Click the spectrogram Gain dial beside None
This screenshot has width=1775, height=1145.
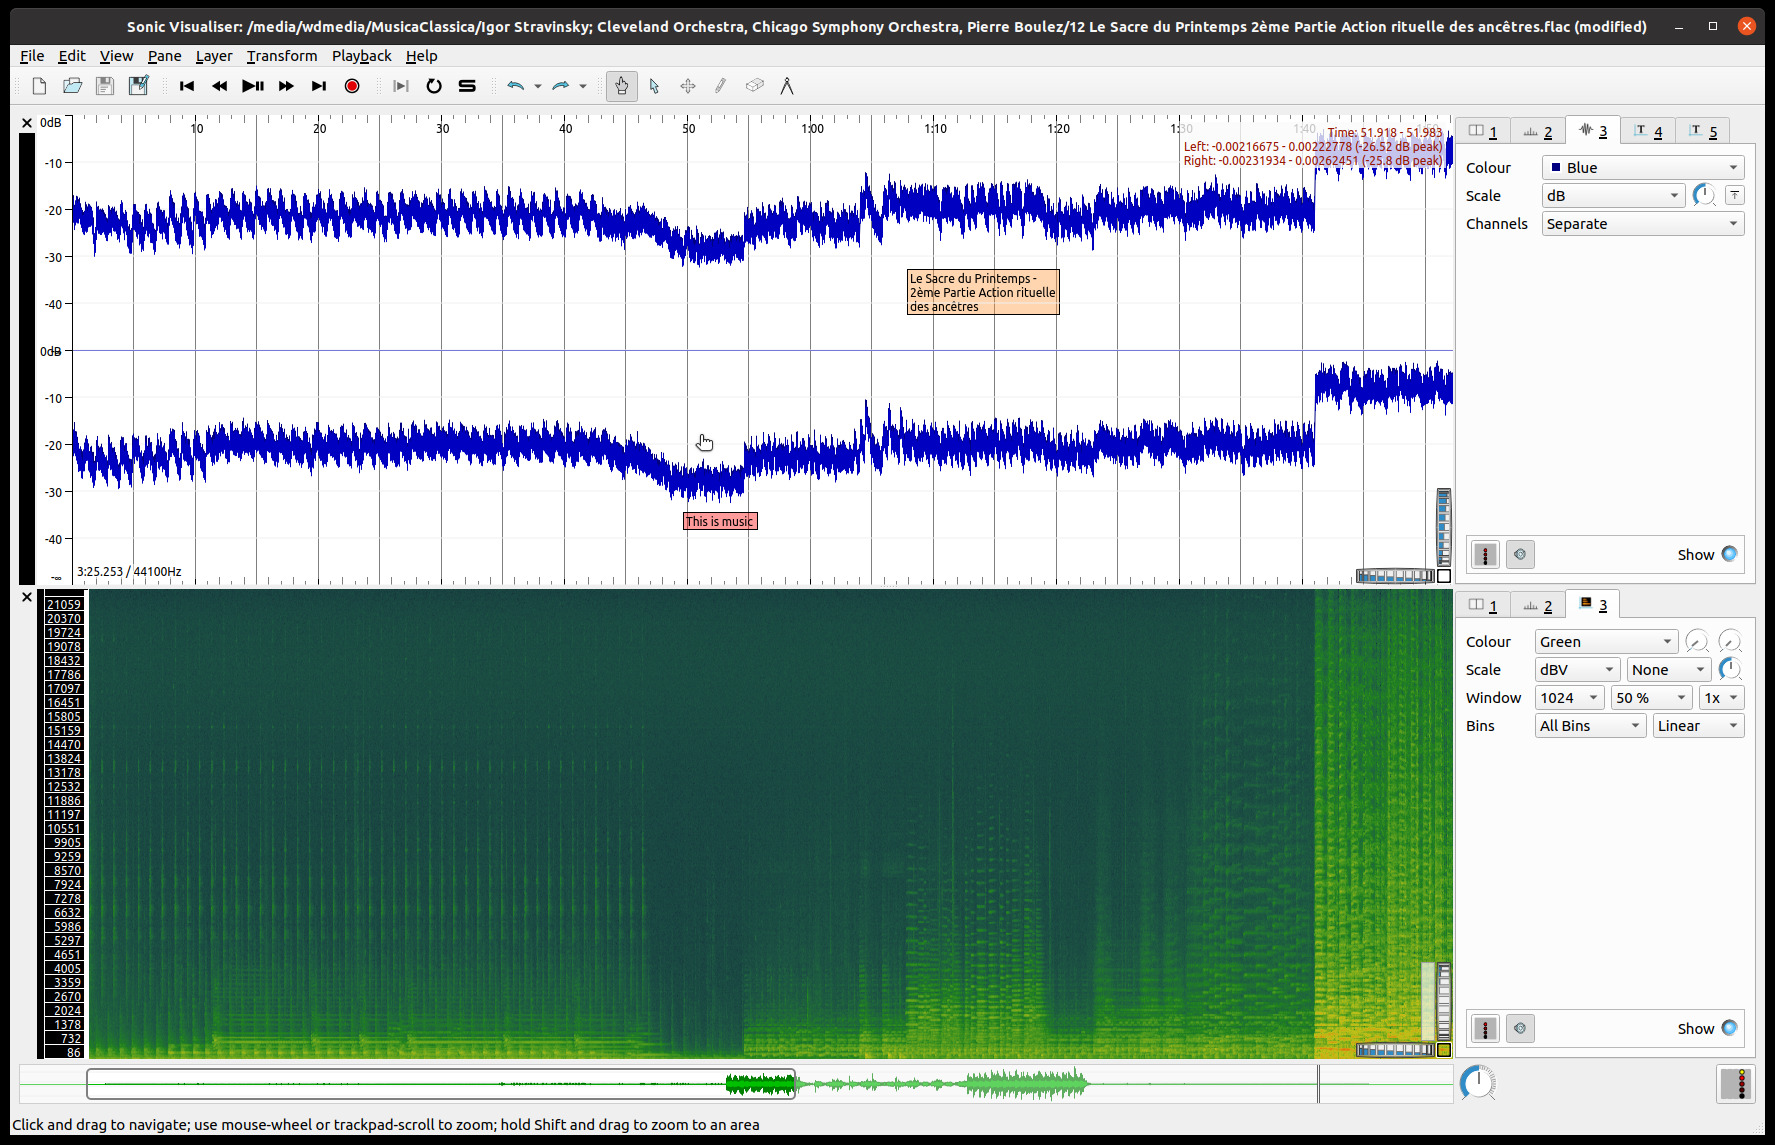point(1730,669)
